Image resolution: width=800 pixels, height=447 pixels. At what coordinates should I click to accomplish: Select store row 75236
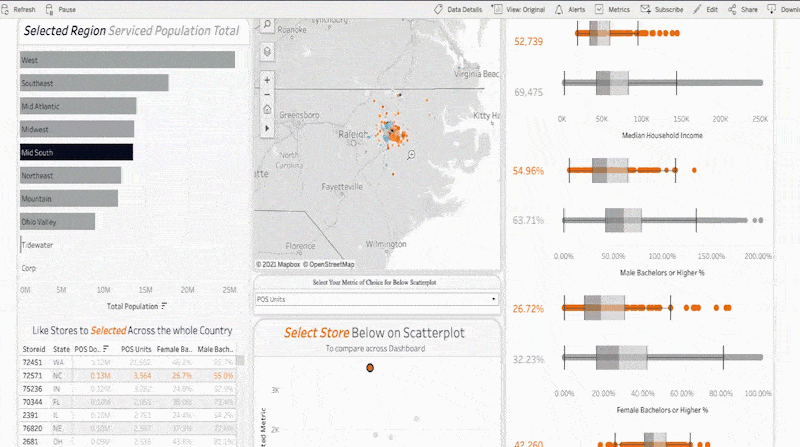click(x=129, y=389)
